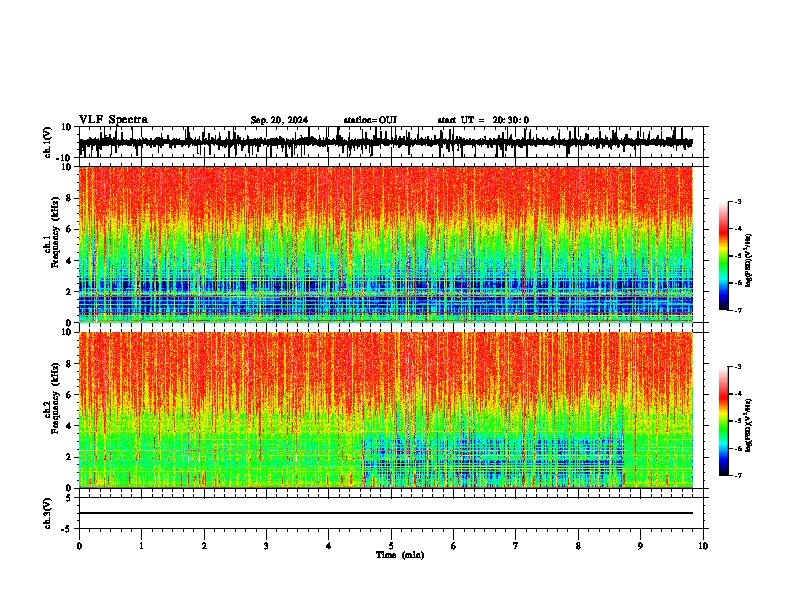Click the "station=OUI" header label

(370, 120)
